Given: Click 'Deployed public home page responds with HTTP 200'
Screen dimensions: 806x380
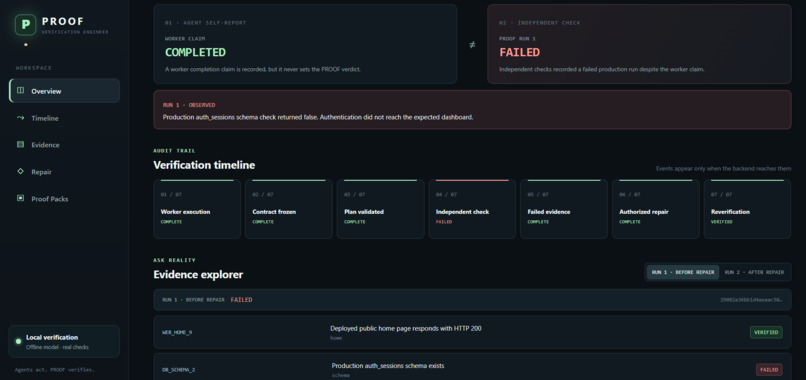Looking at the screenshot, I should point(406,328).
